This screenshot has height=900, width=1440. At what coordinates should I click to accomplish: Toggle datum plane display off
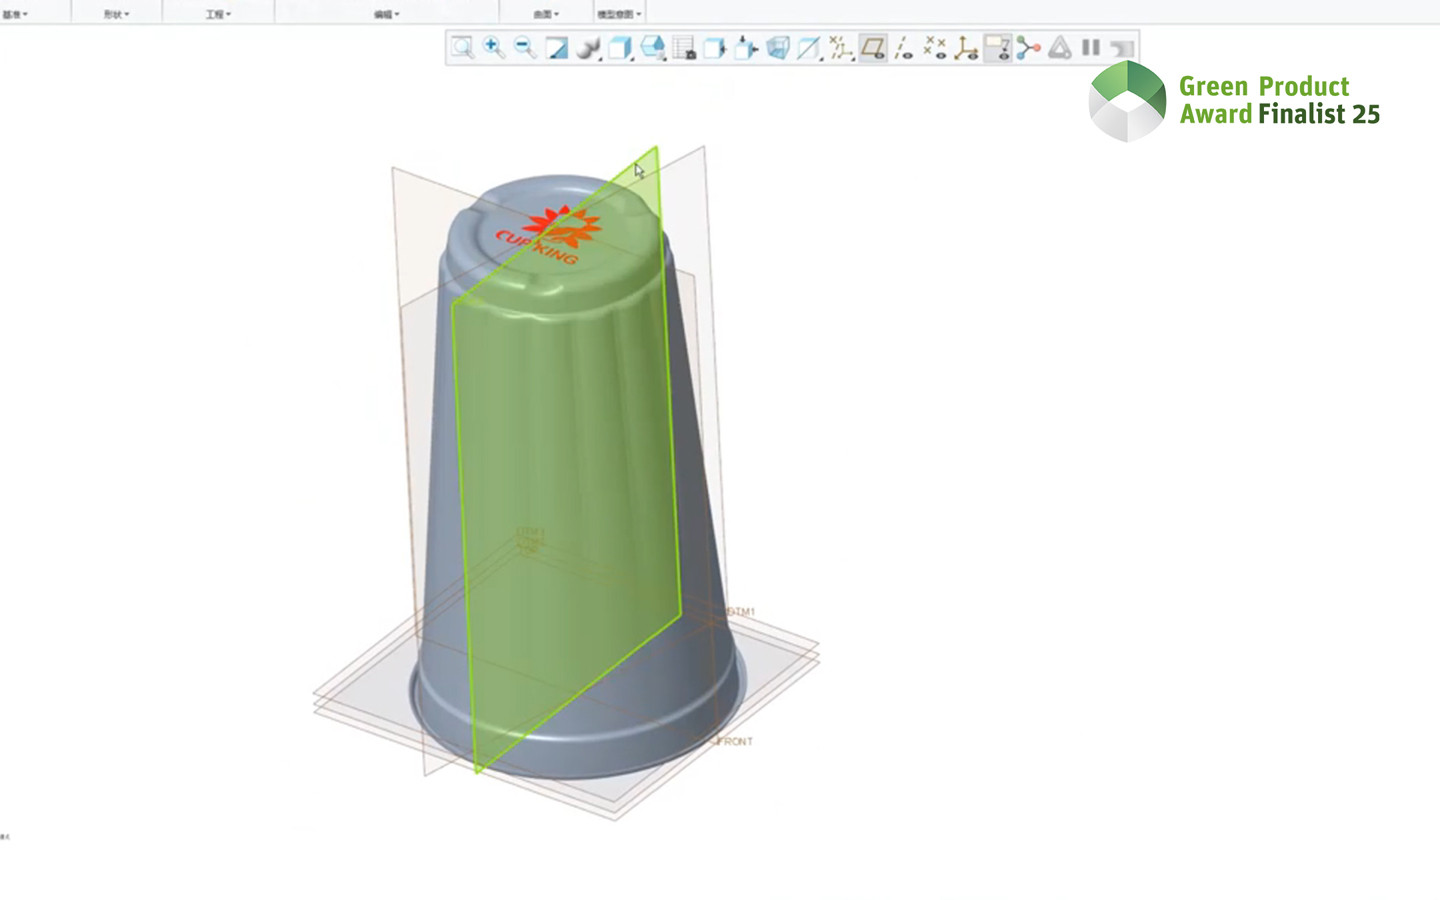[873, 47]
